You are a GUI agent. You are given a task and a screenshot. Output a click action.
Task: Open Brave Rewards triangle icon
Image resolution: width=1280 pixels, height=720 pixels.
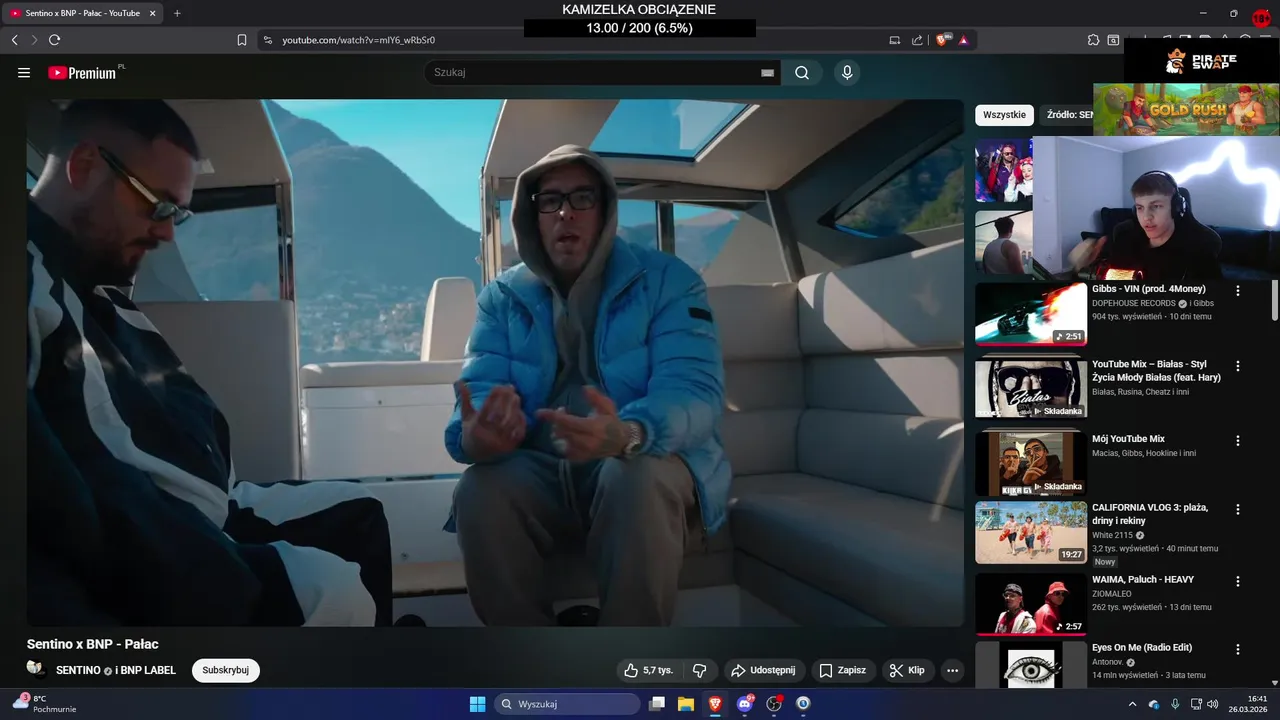(x=964, y=40)
